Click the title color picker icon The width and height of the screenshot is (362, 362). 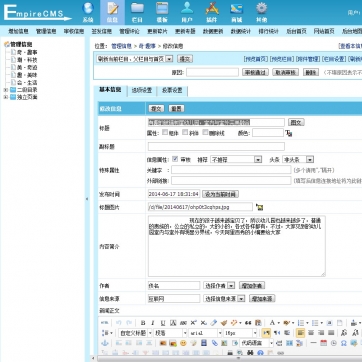[289, 133]
